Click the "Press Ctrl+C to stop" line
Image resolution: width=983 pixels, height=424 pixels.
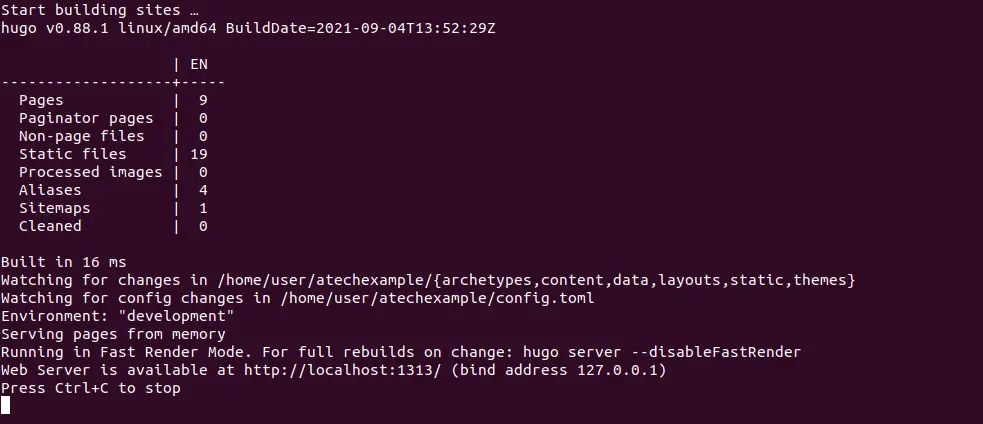coord(90,388)
